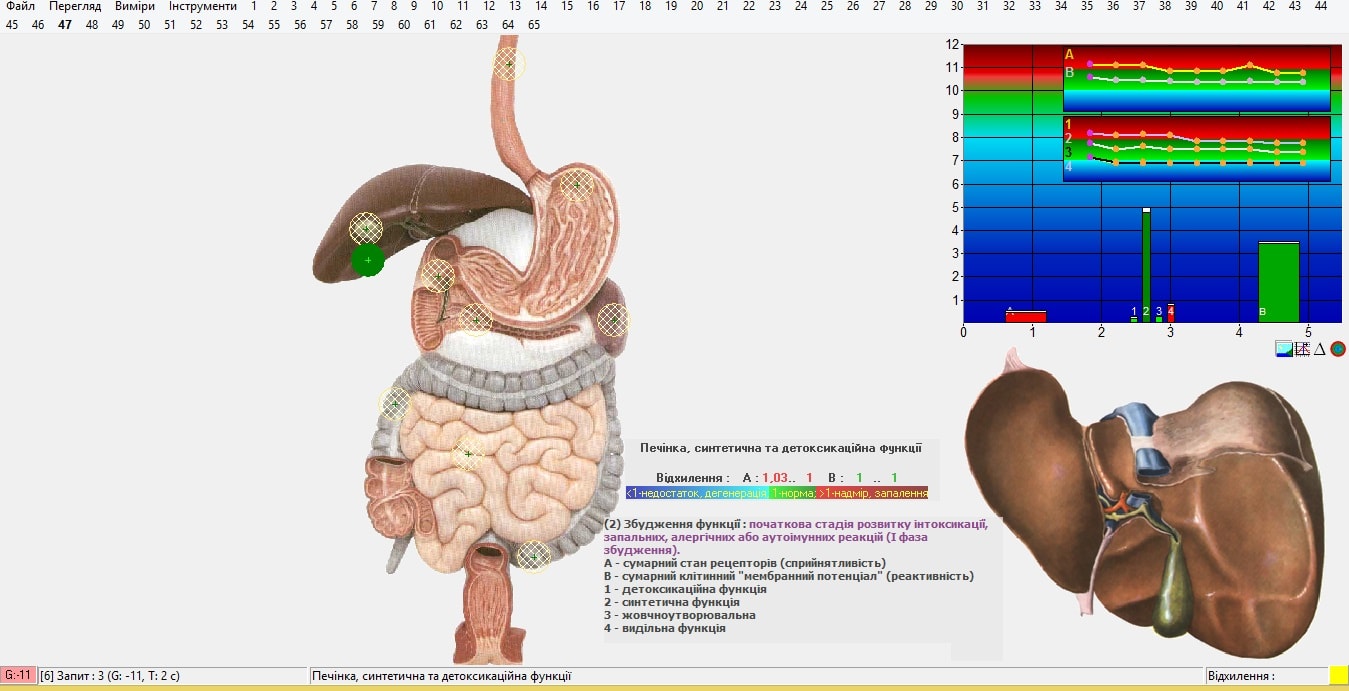Select the hatched marker on the small intestine
Viewport: 1349px width, 691px height.
[468, 454]
